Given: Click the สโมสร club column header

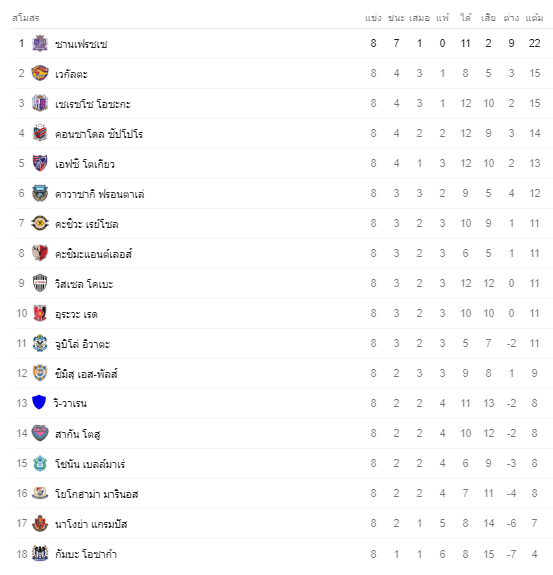Looking at the screenshot, I should (25, 18).
